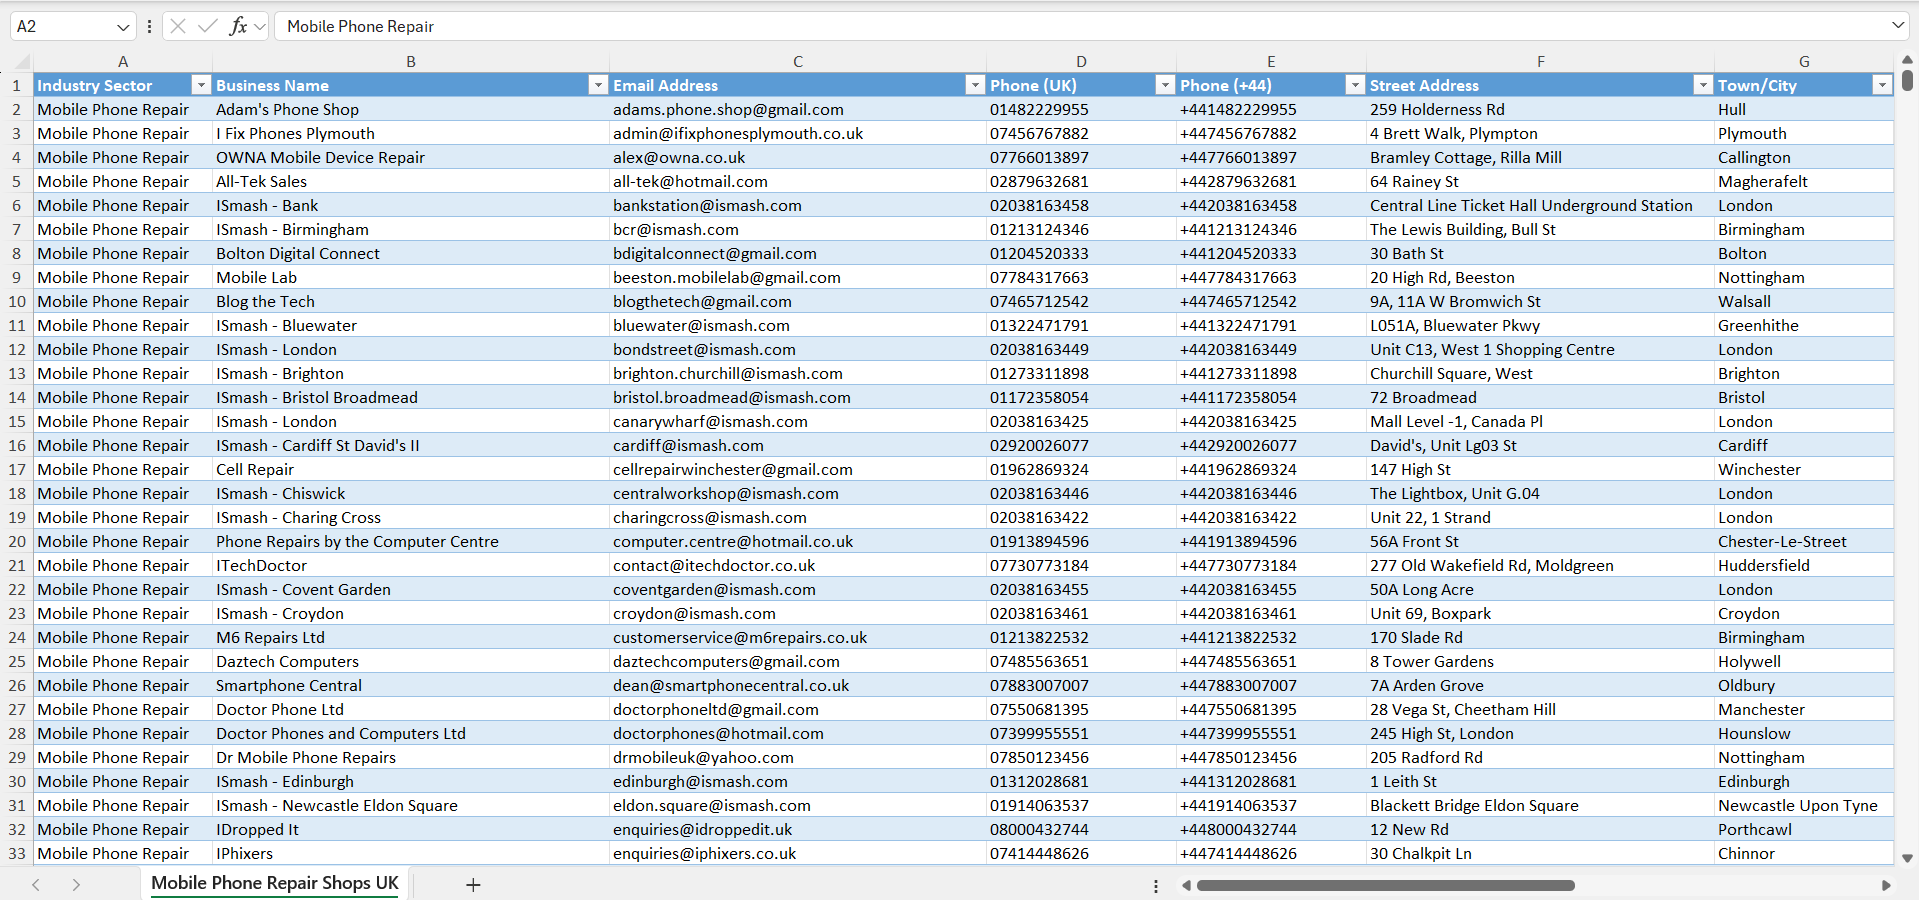This screenshot has width=1919, height=900.
Task: Click the vertical scrollbar down arrow
Action: 1907,858
